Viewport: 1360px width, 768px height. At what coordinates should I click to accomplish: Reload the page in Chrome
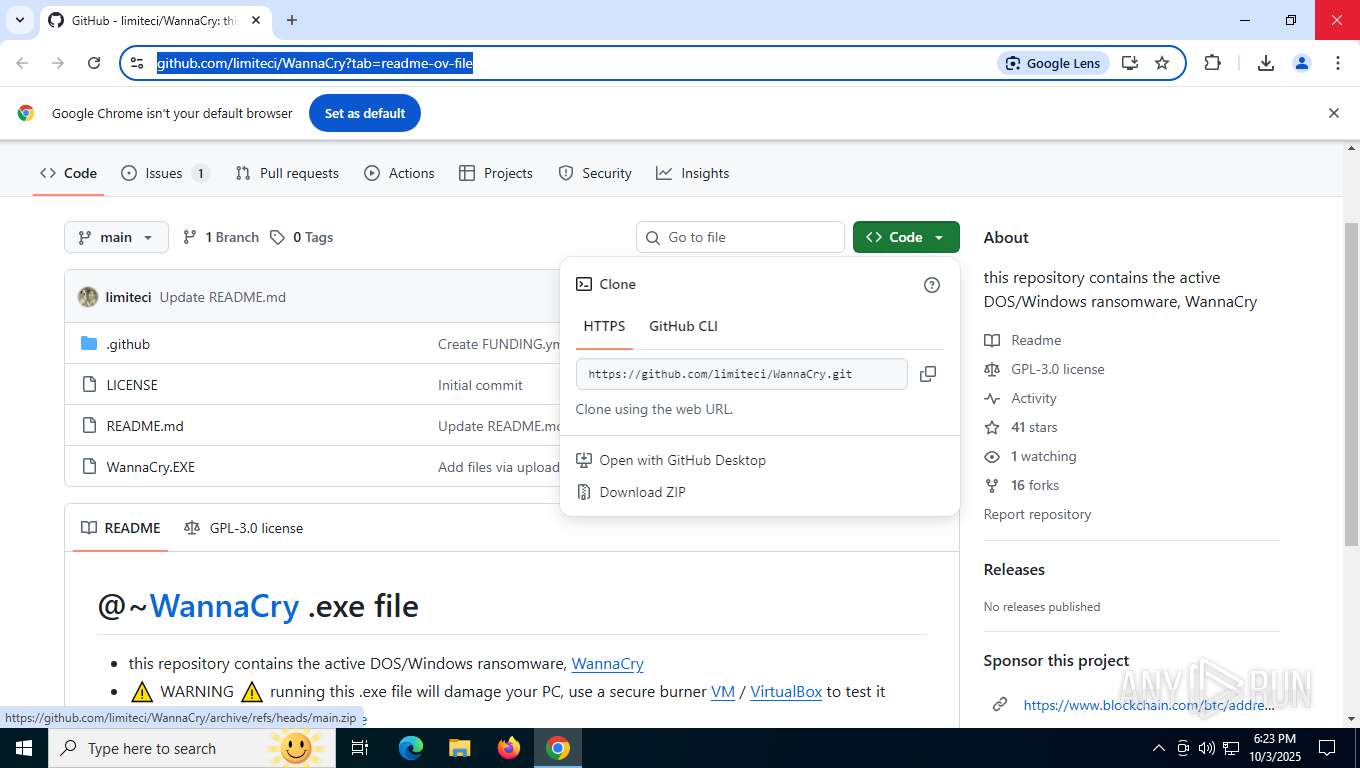coord(94,63)
